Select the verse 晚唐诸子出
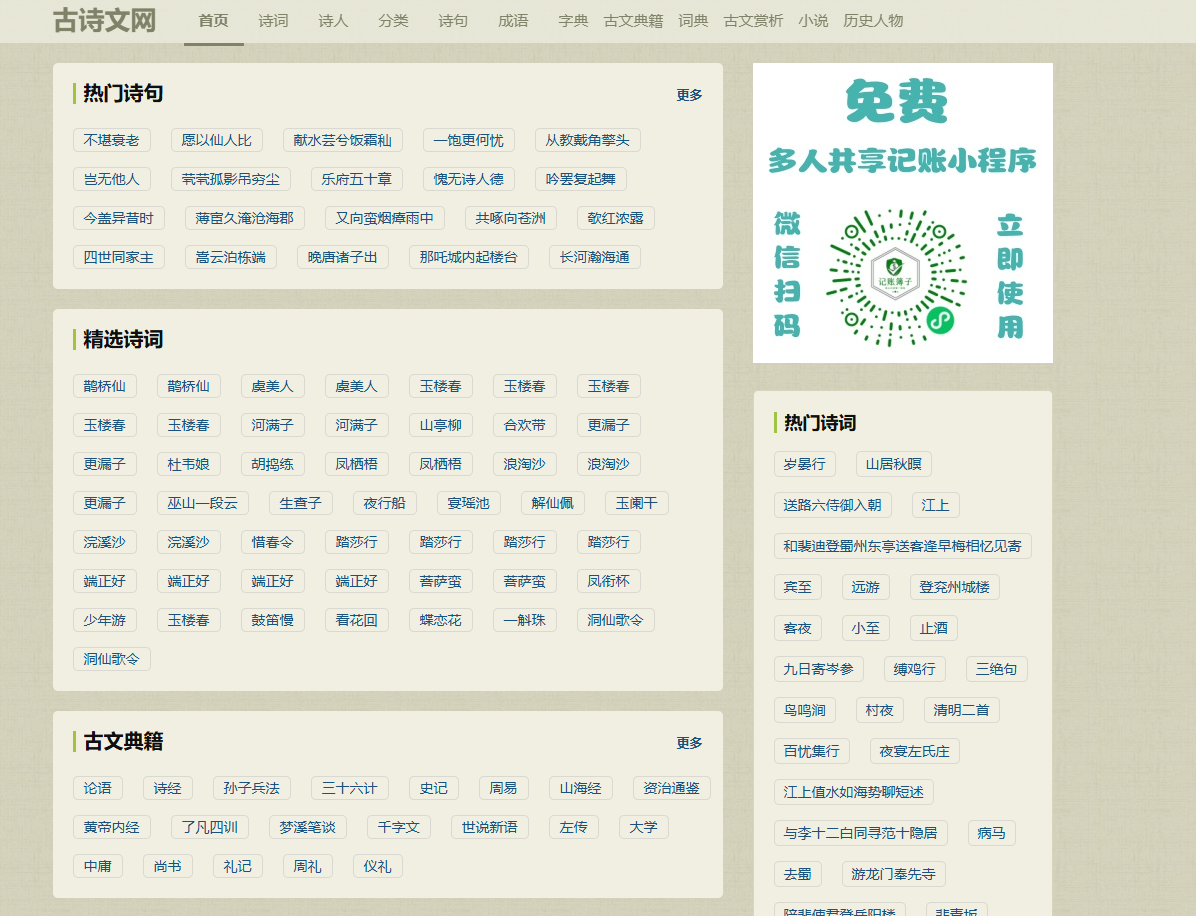Viewport: 1196px width, 916px height. click(342, 257)
